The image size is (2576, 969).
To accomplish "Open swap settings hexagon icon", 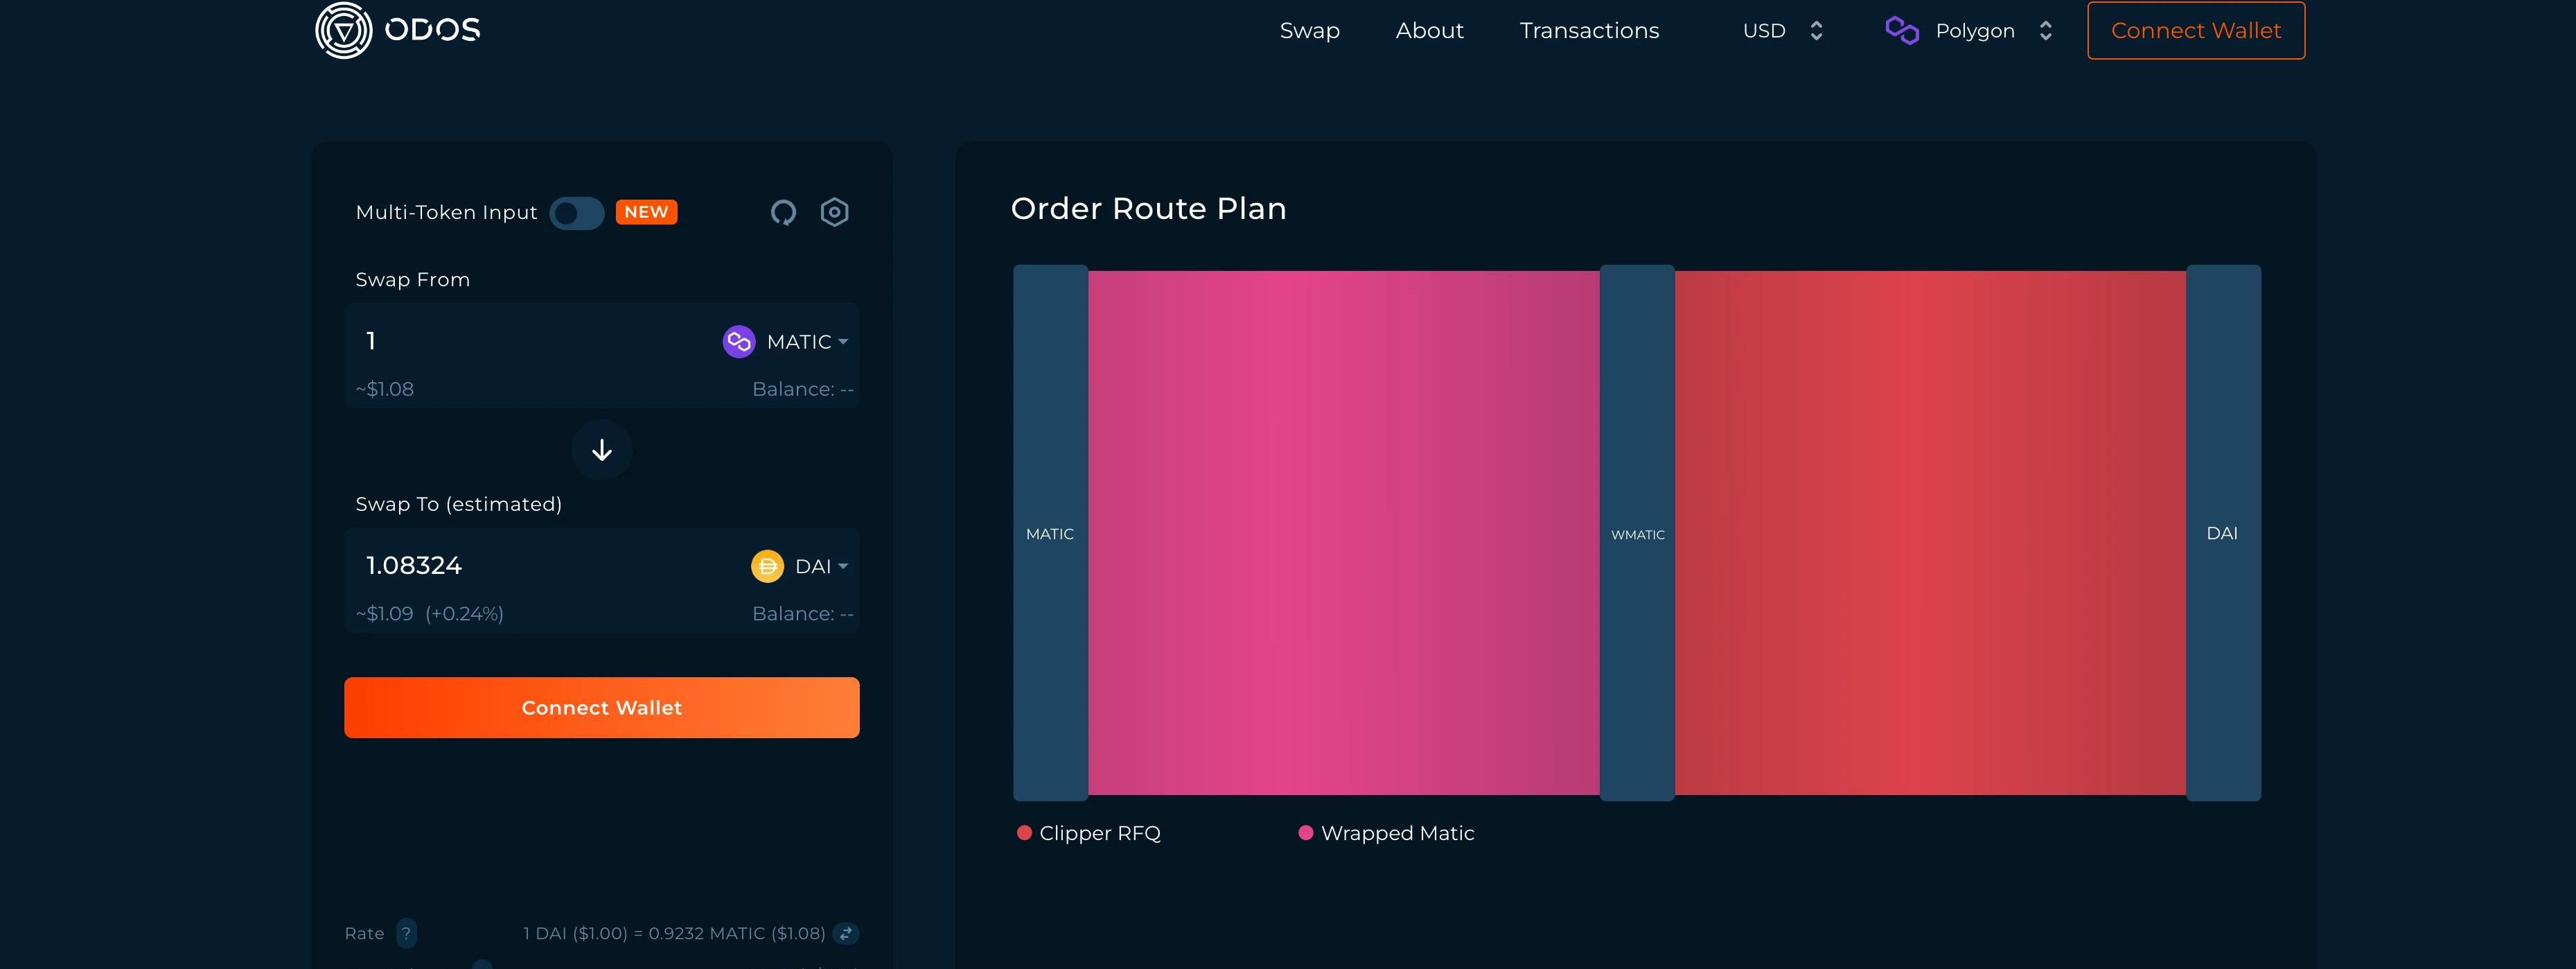I will point(834,212).
